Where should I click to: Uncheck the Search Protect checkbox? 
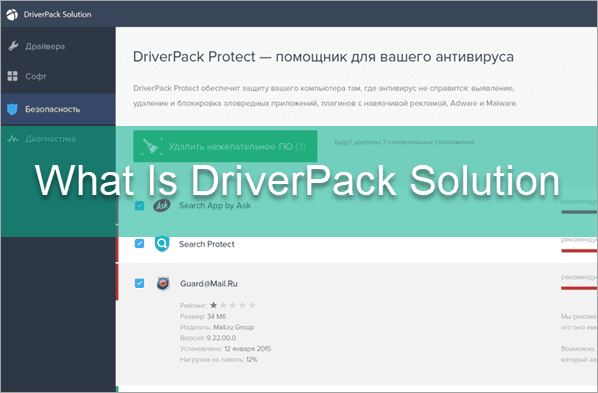(x=140, y=243)
